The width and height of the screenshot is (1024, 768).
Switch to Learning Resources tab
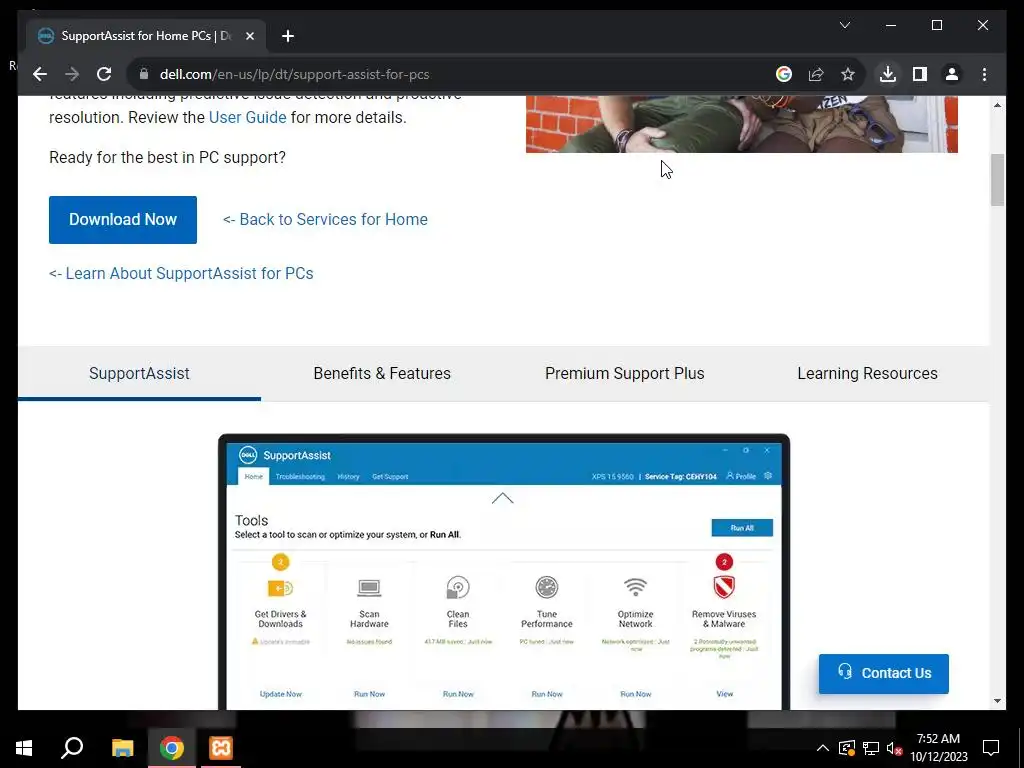[x=867, y=374]
